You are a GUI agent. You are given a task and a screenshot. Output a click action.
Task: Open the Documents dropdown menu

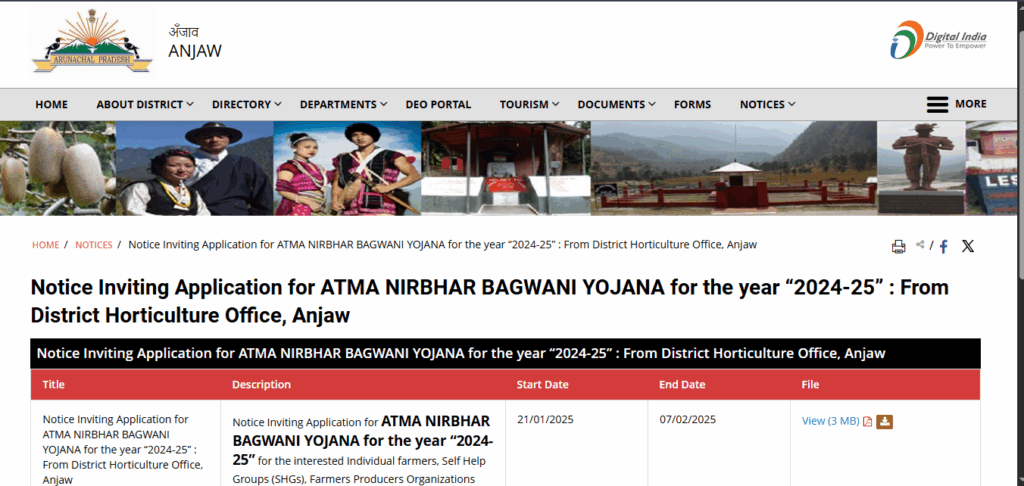point(616,104)
